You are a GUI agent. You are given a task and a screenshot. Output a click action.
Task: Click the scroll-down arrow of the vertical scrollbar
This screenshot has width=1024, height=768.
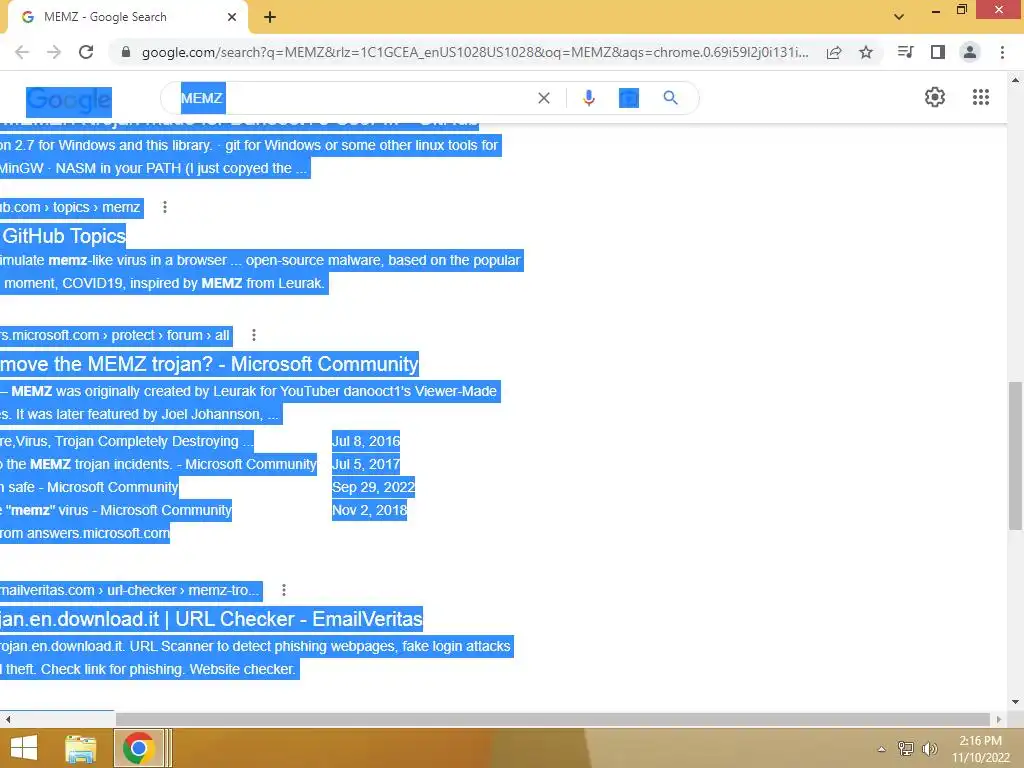click(x=1015, y=702)
